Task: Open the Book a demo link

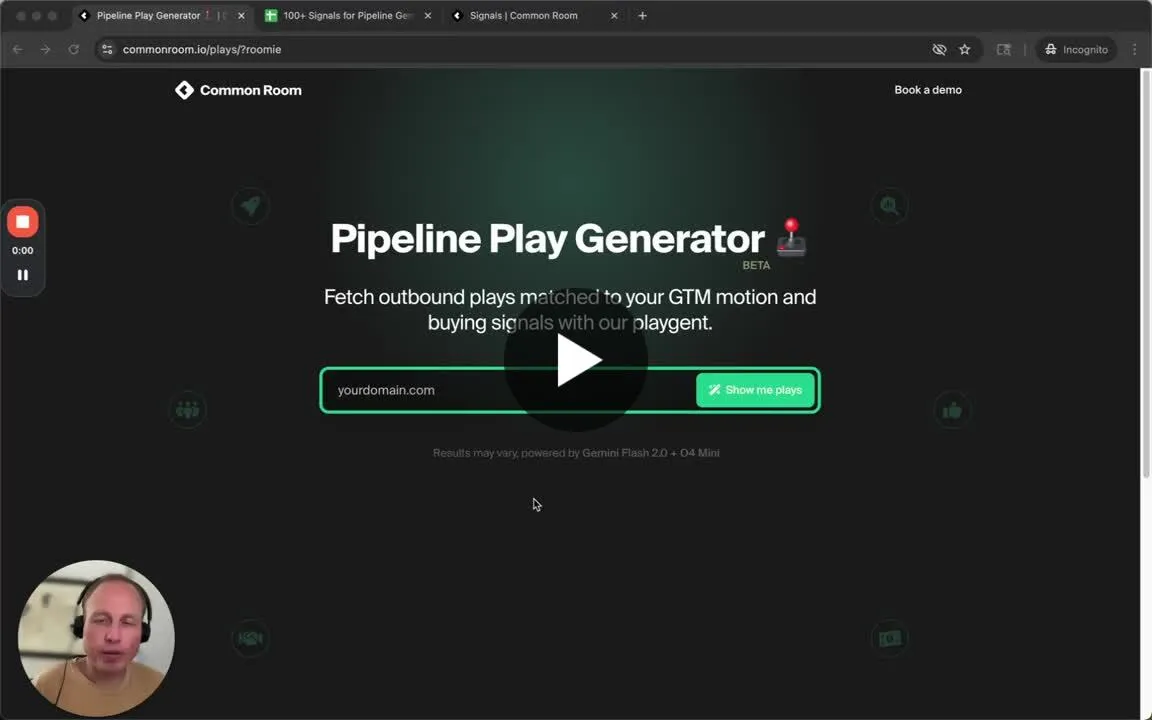Action: click(x=927, y=90)
